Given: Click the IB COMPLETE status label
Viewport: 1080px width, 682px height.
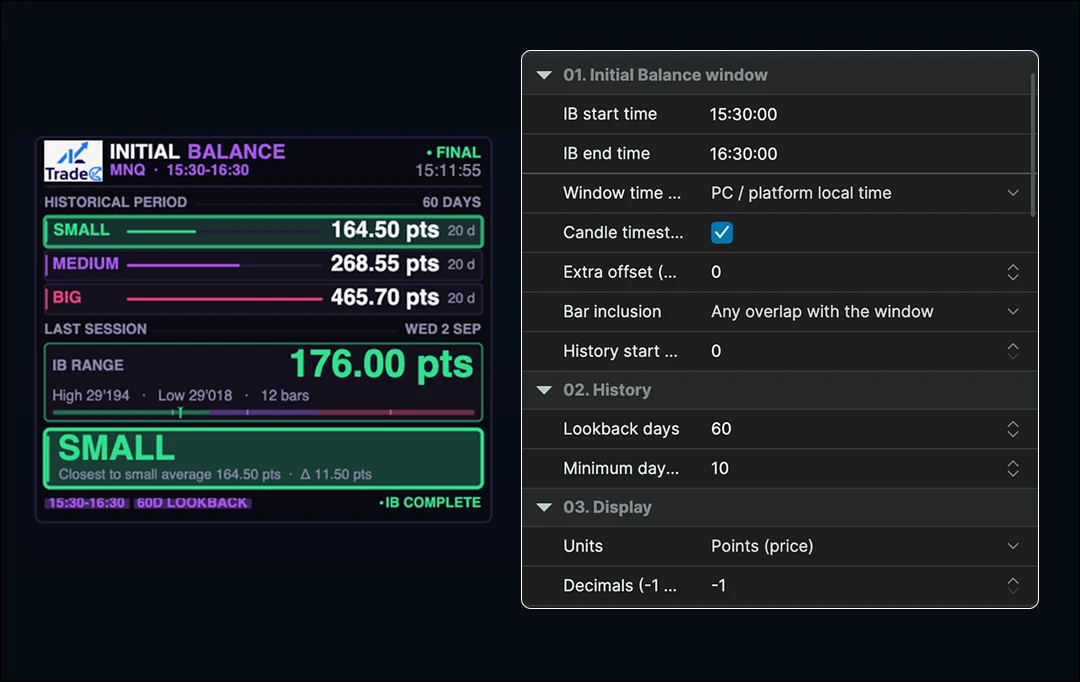Looking at the screenshot, I should [x=430, y=503].
